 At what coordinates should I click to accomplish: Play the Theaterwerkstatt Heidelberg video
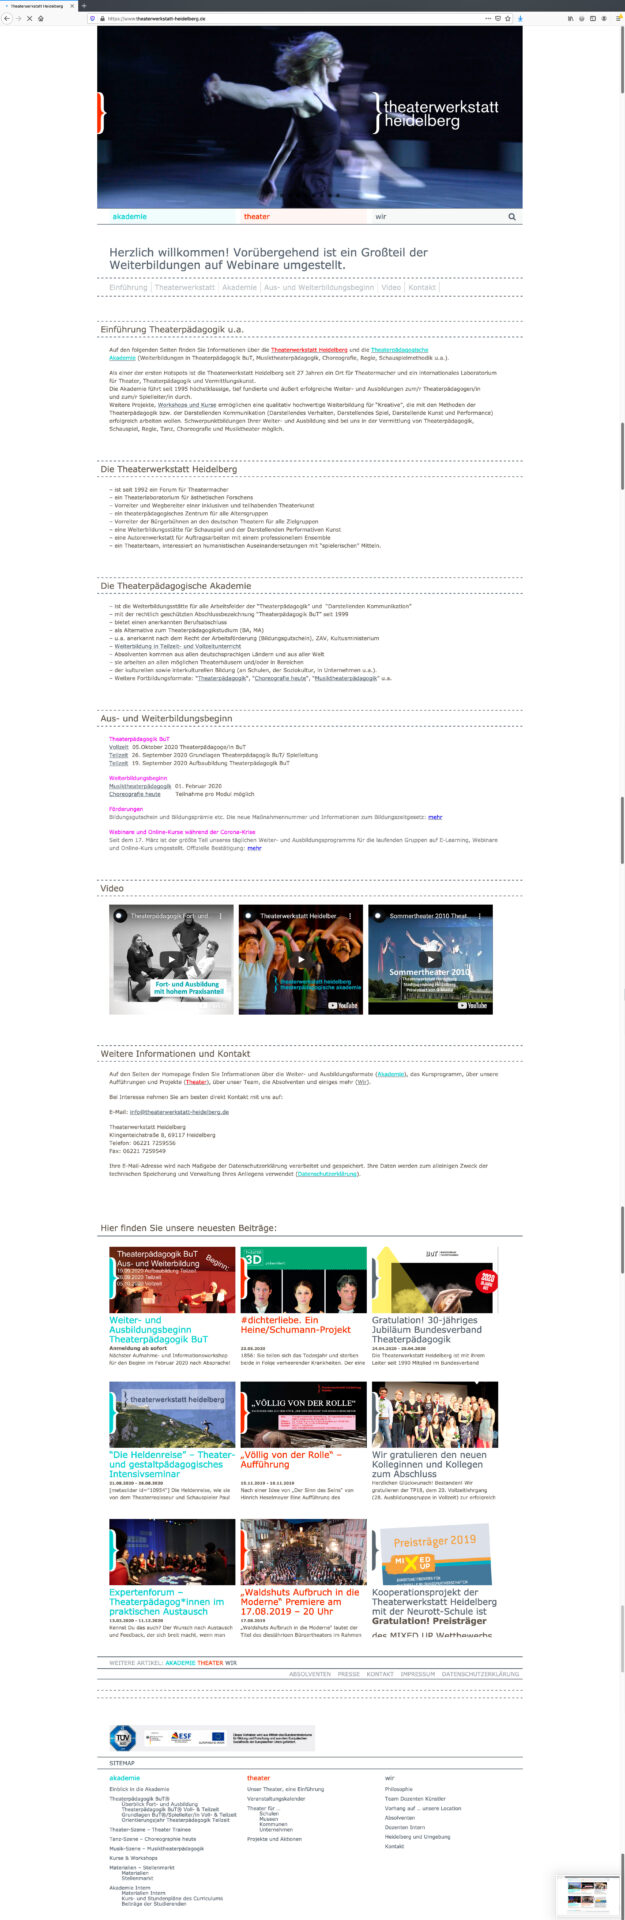pos(301,959)
